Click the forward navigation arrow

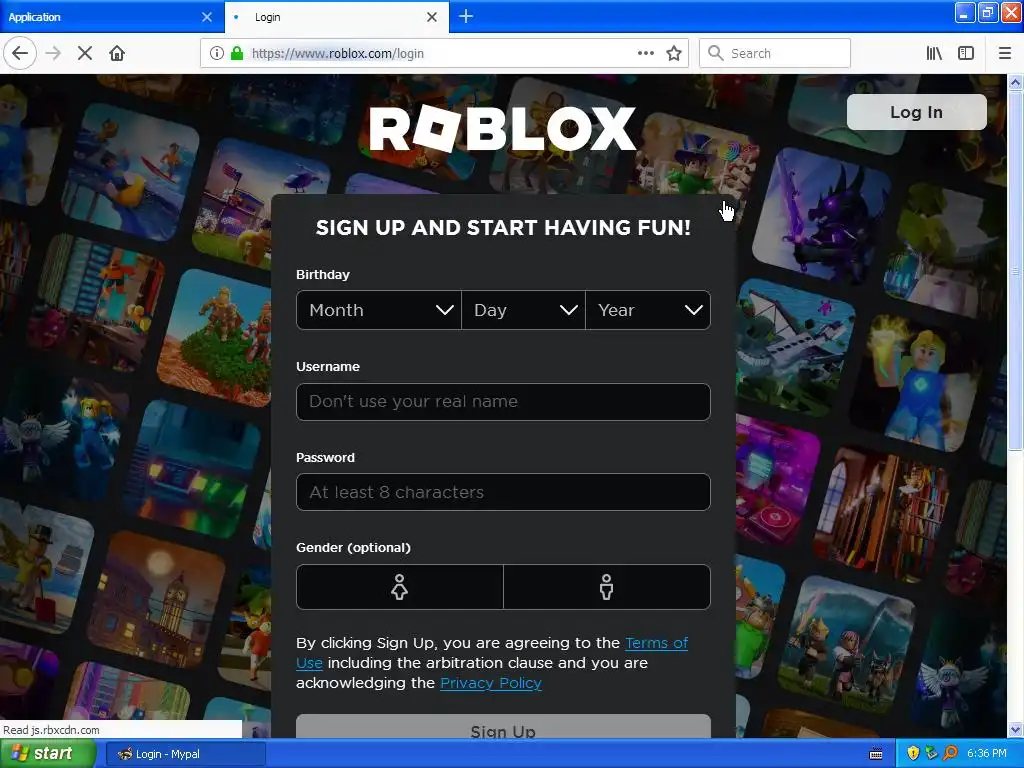tap(53, 54)
